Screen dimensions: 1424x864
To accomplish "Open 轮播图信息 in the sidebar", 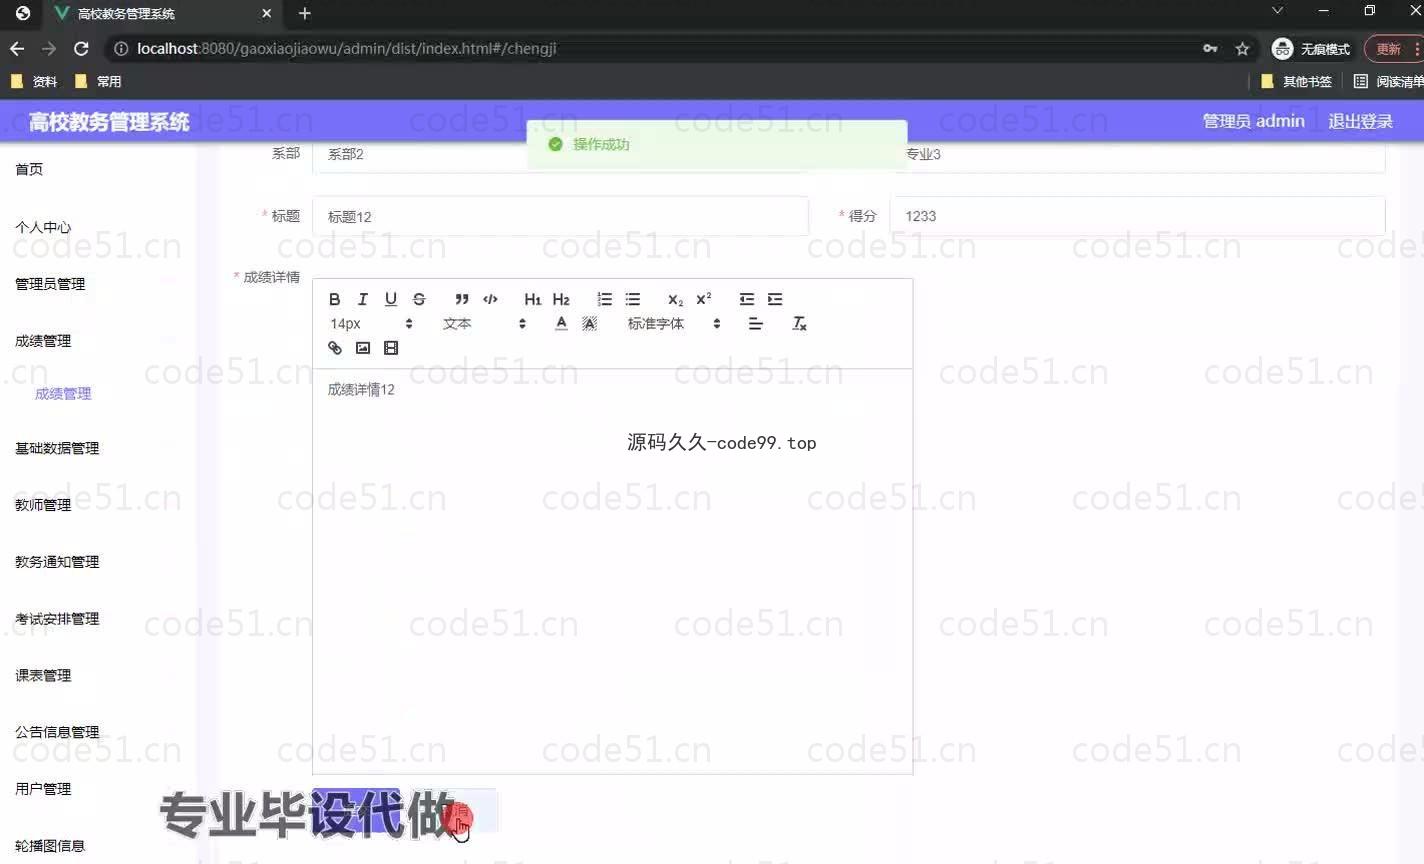I will pos(50,846).
